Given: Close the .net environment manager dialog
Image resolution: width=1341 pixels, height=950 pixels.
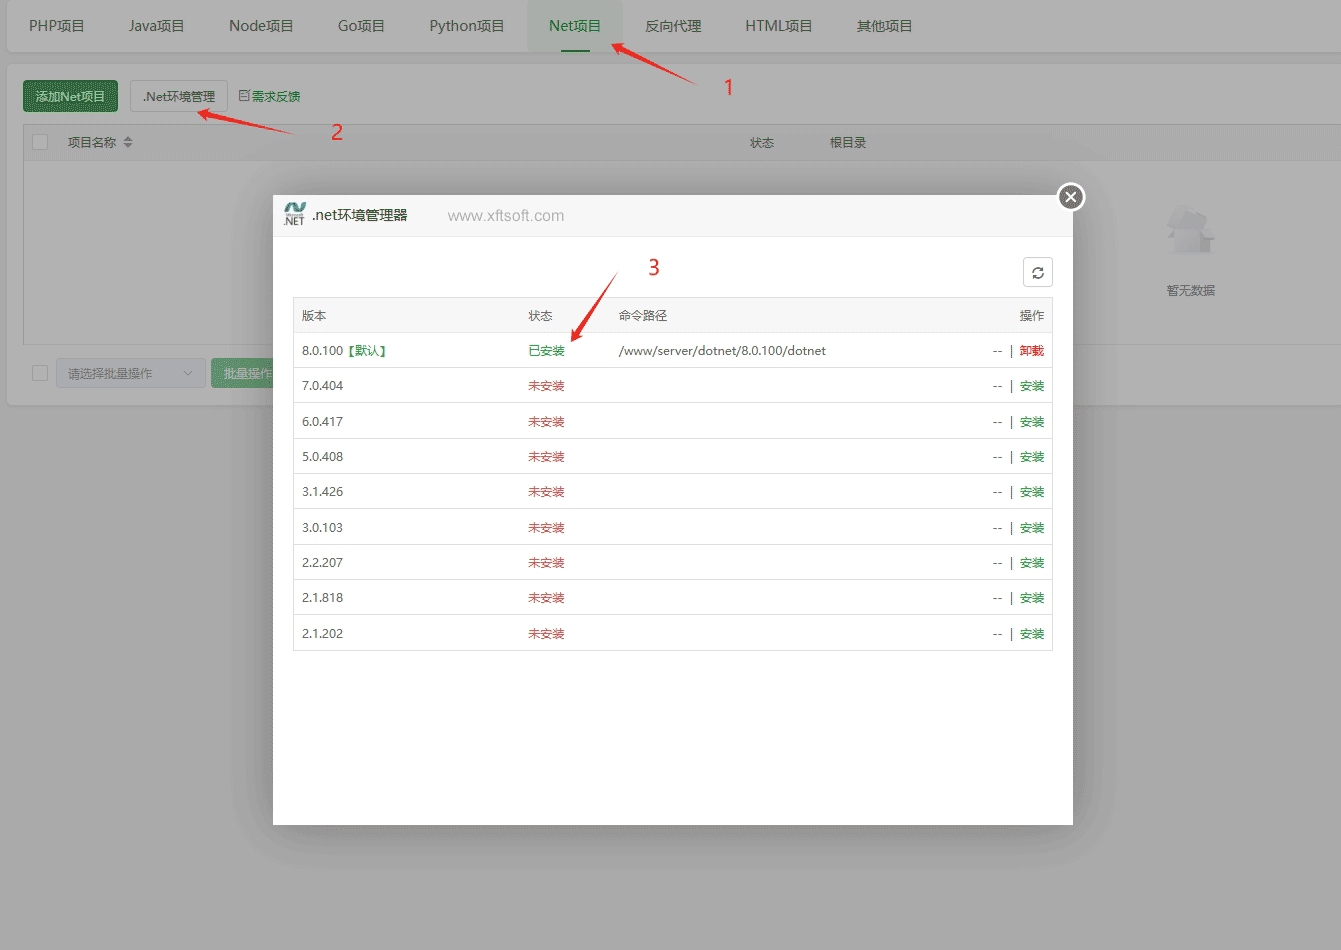Looking at the screenshot, I should pos(1071,197).
